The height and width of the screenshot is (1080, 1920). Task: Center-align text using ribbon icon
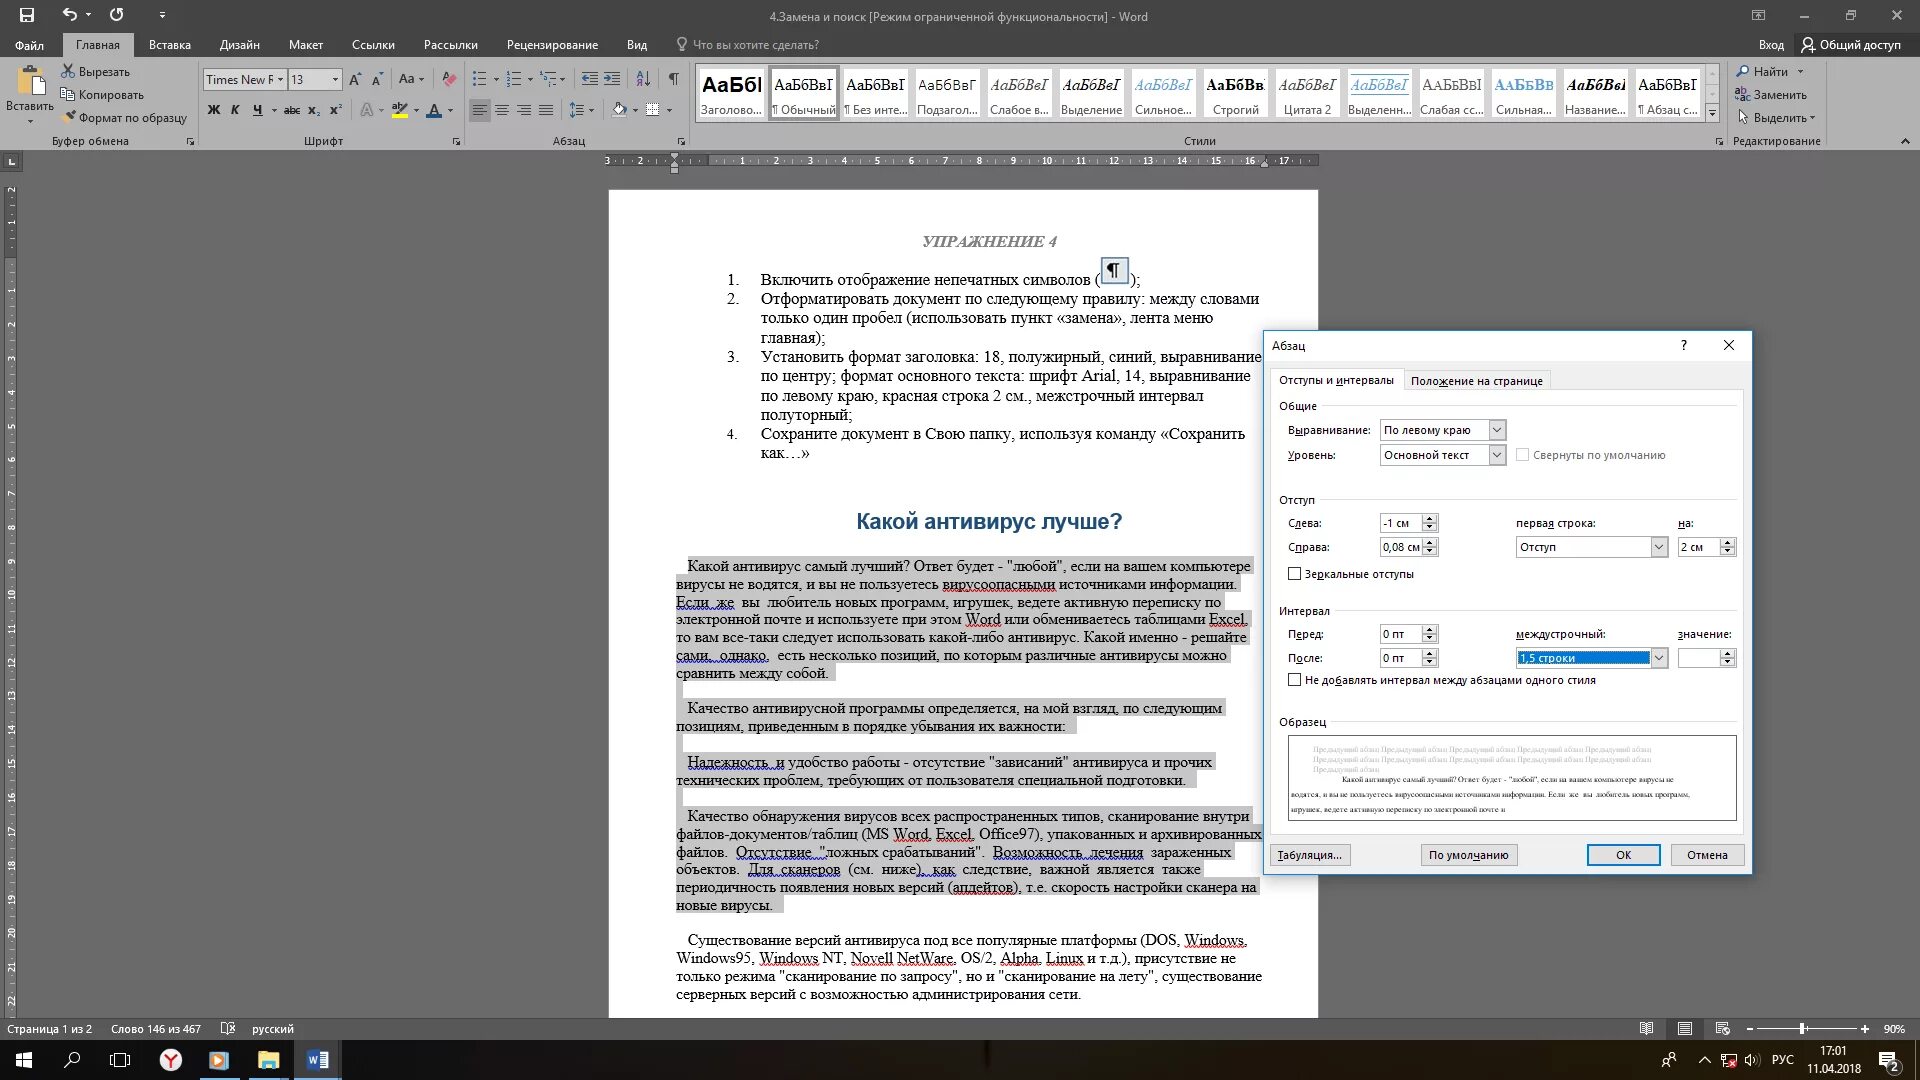[502, 110]
